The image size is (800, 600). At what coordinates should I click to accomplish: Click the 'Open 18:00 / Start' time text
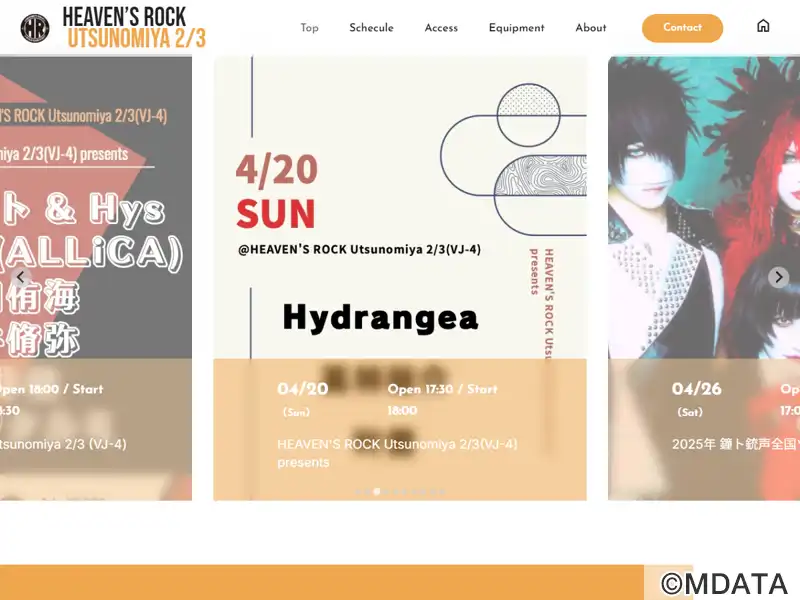click(x=52, y=389)
